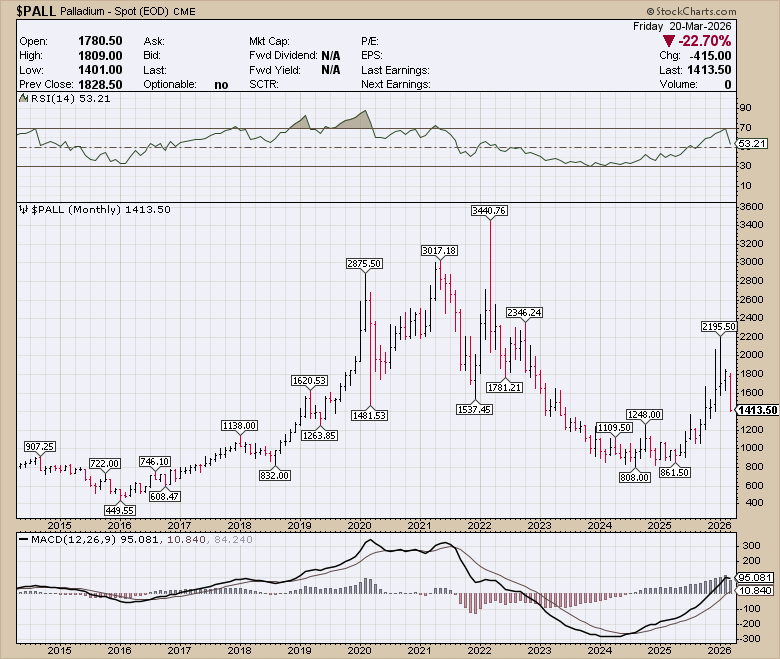
Task: Click the Last value 1413.50 in header
Action: (710, 70)
